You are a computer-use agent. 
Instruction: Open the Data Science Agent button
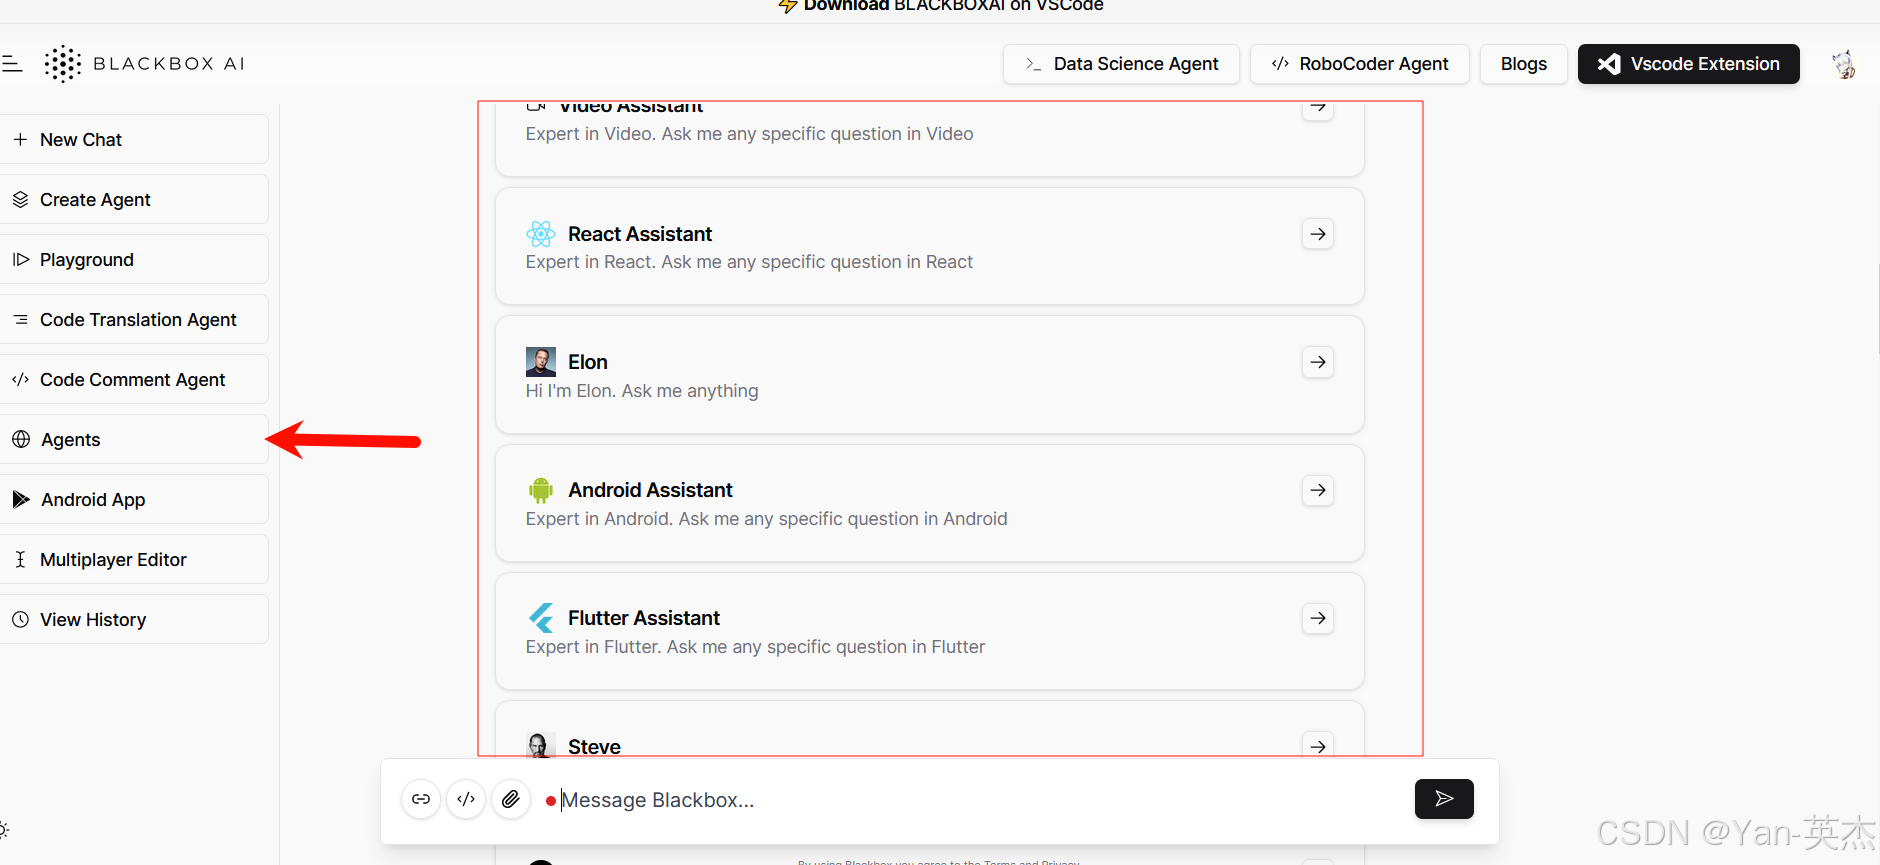1121,64
